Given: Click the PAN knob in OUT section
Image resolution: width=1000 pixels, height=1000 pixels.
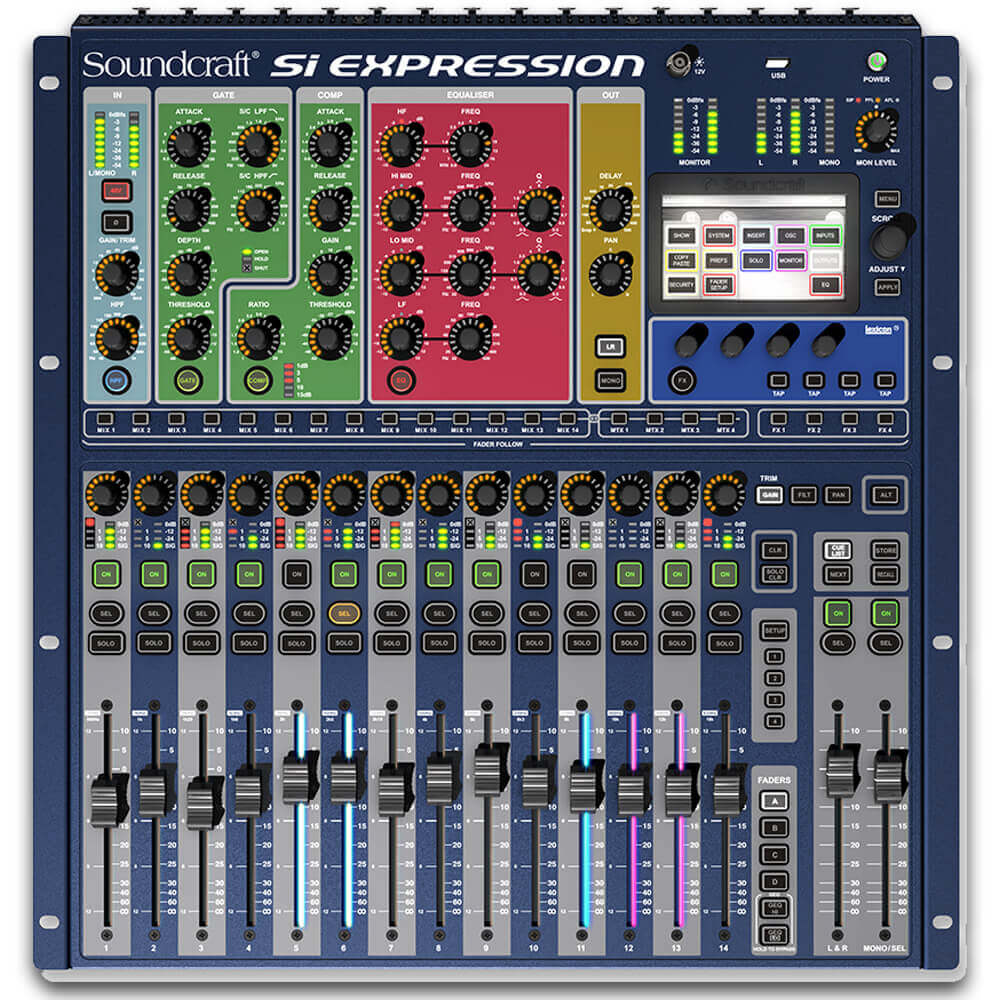Looking at the screenshot, I should [x=610, y=273].
